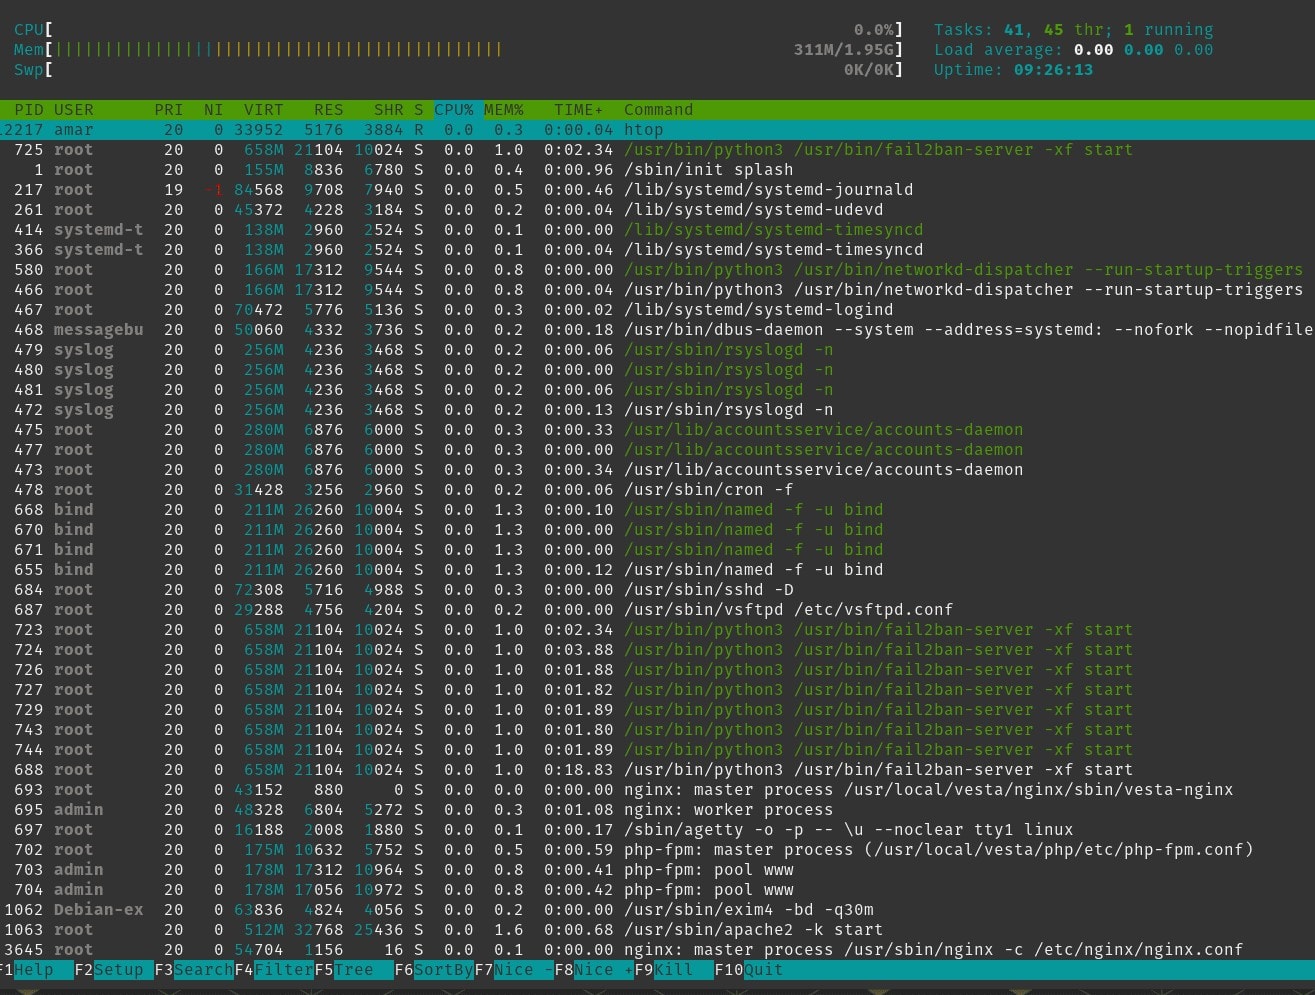1315x995 pixels.
Task: Select PID 744 fail2ban-server thread row
Action: (657, 750)
